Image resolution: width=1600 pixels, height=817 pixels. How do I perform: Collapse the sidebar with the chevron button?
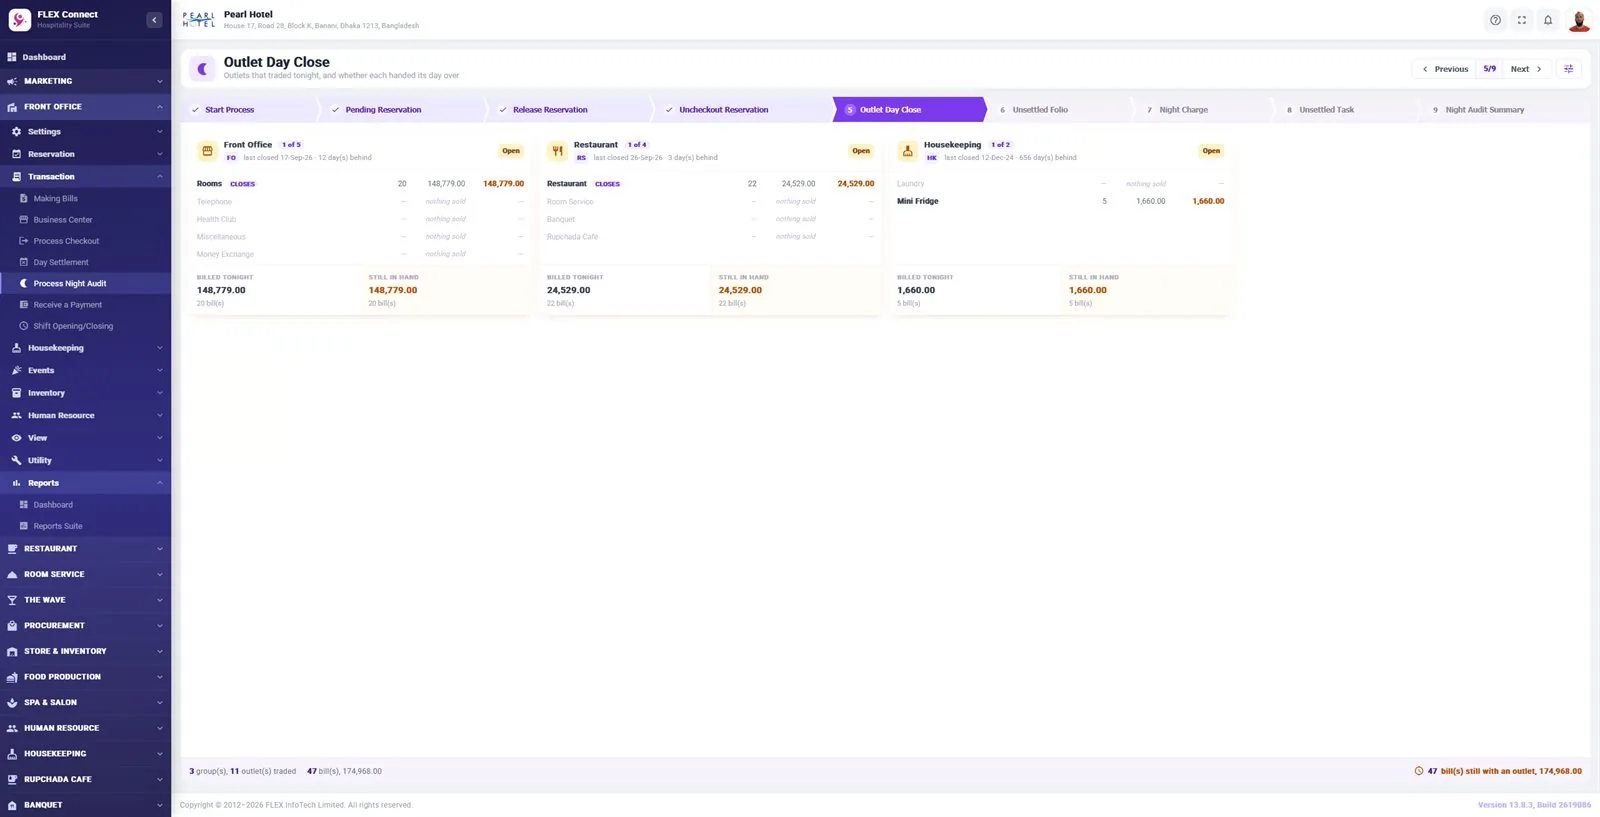point(154,20)
